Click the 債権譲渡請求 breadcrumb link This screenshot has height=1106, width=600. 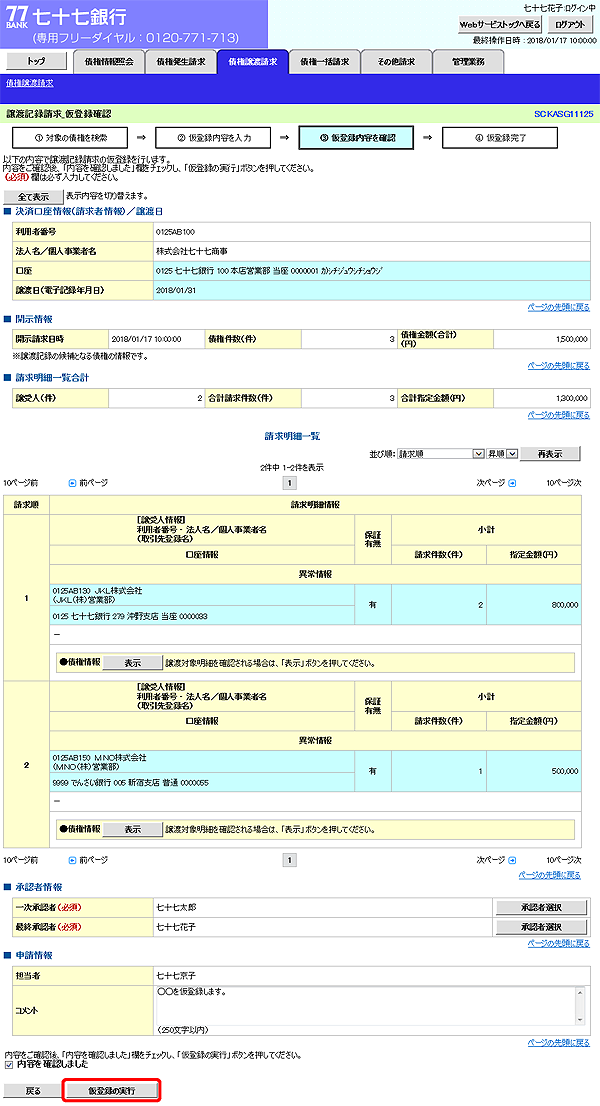click(x=30, y=83)
